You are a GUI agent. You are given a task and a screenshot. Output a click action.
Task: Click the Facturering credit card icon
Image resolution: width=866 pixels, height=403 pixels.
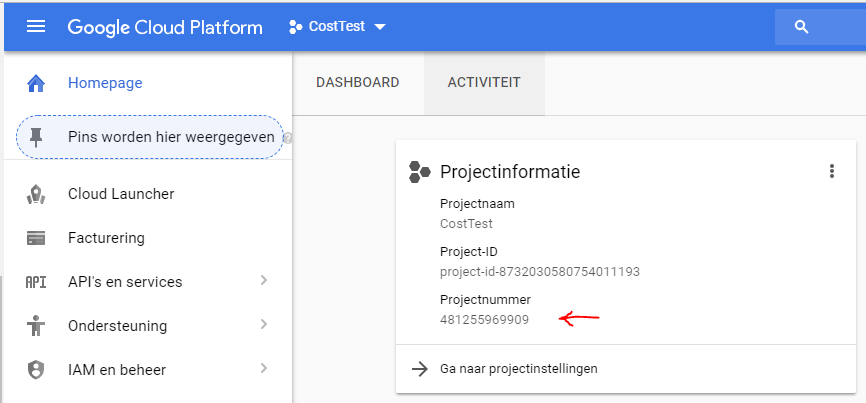36,238
